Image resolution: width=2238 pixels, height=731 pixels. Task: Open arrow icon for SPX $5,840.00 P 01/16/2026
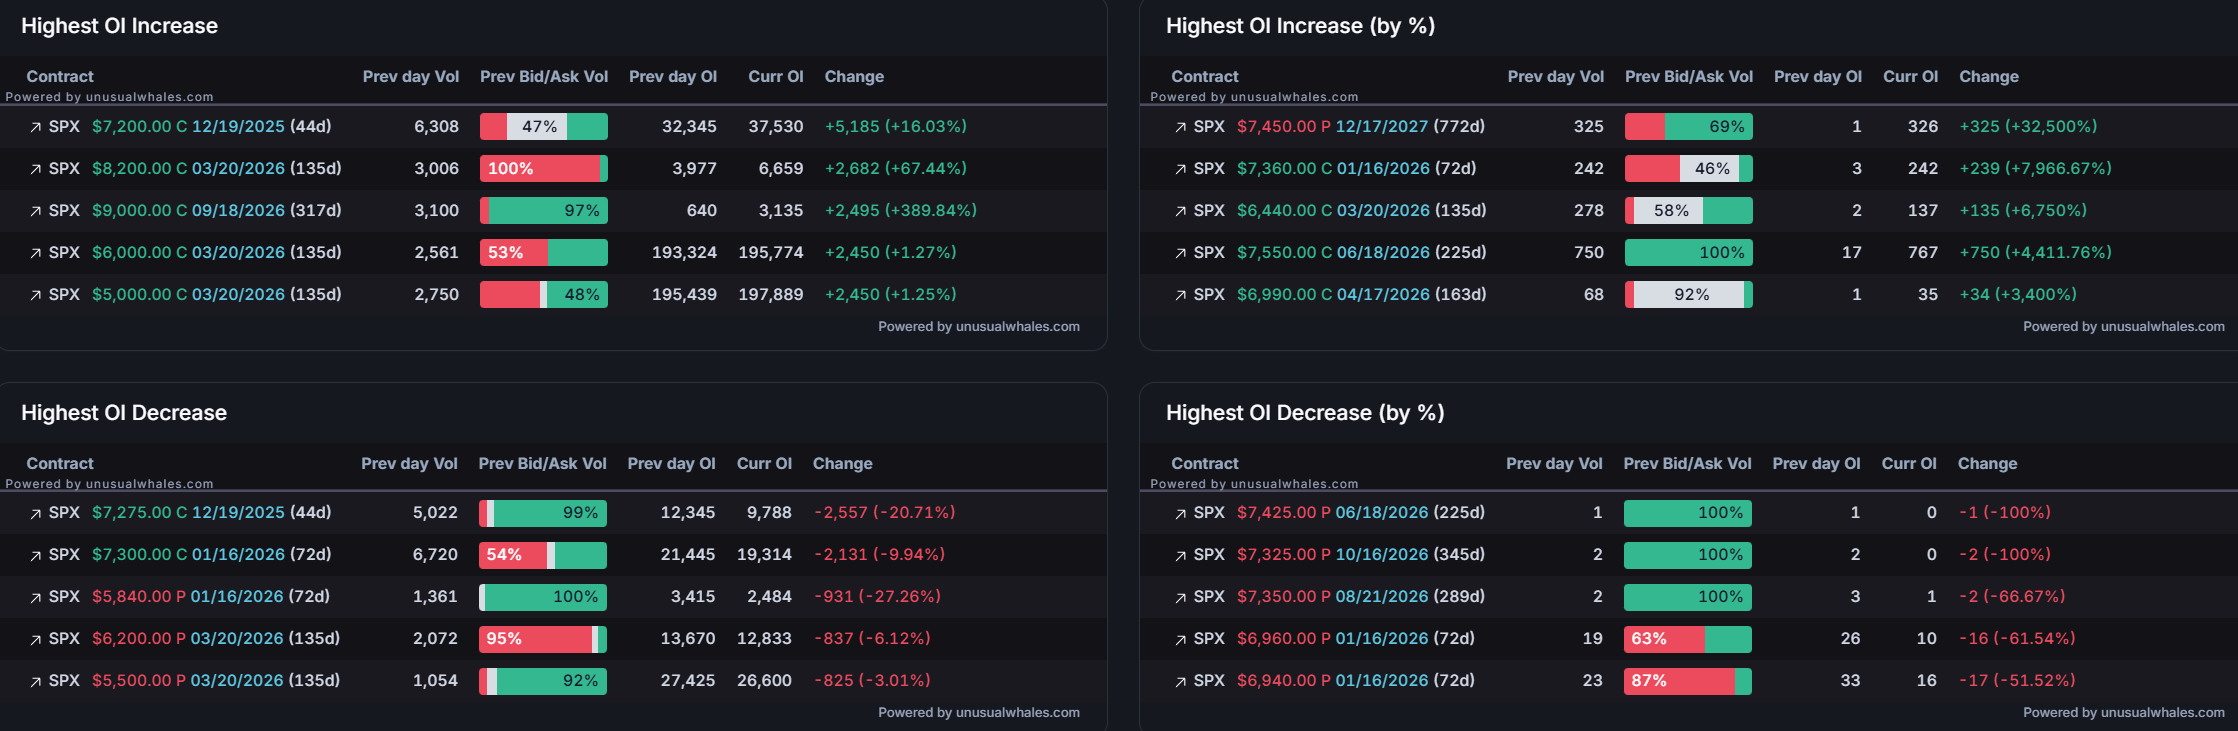[x=35, y=597]
